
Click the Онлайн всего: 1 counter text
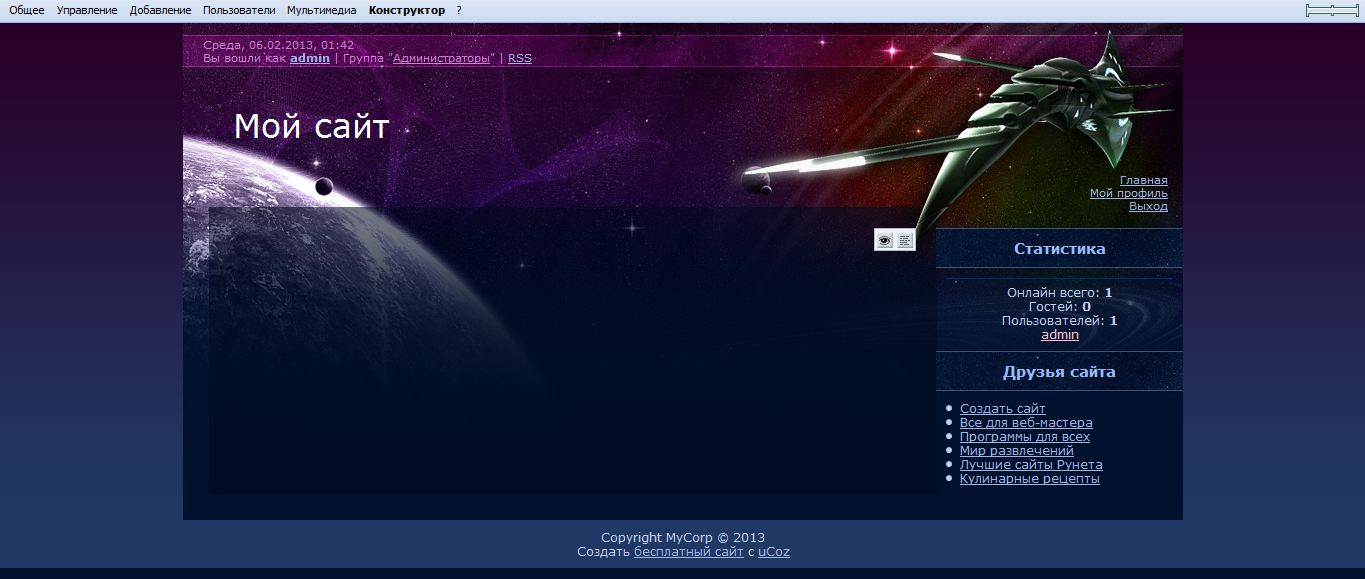tap(1060, 293)
